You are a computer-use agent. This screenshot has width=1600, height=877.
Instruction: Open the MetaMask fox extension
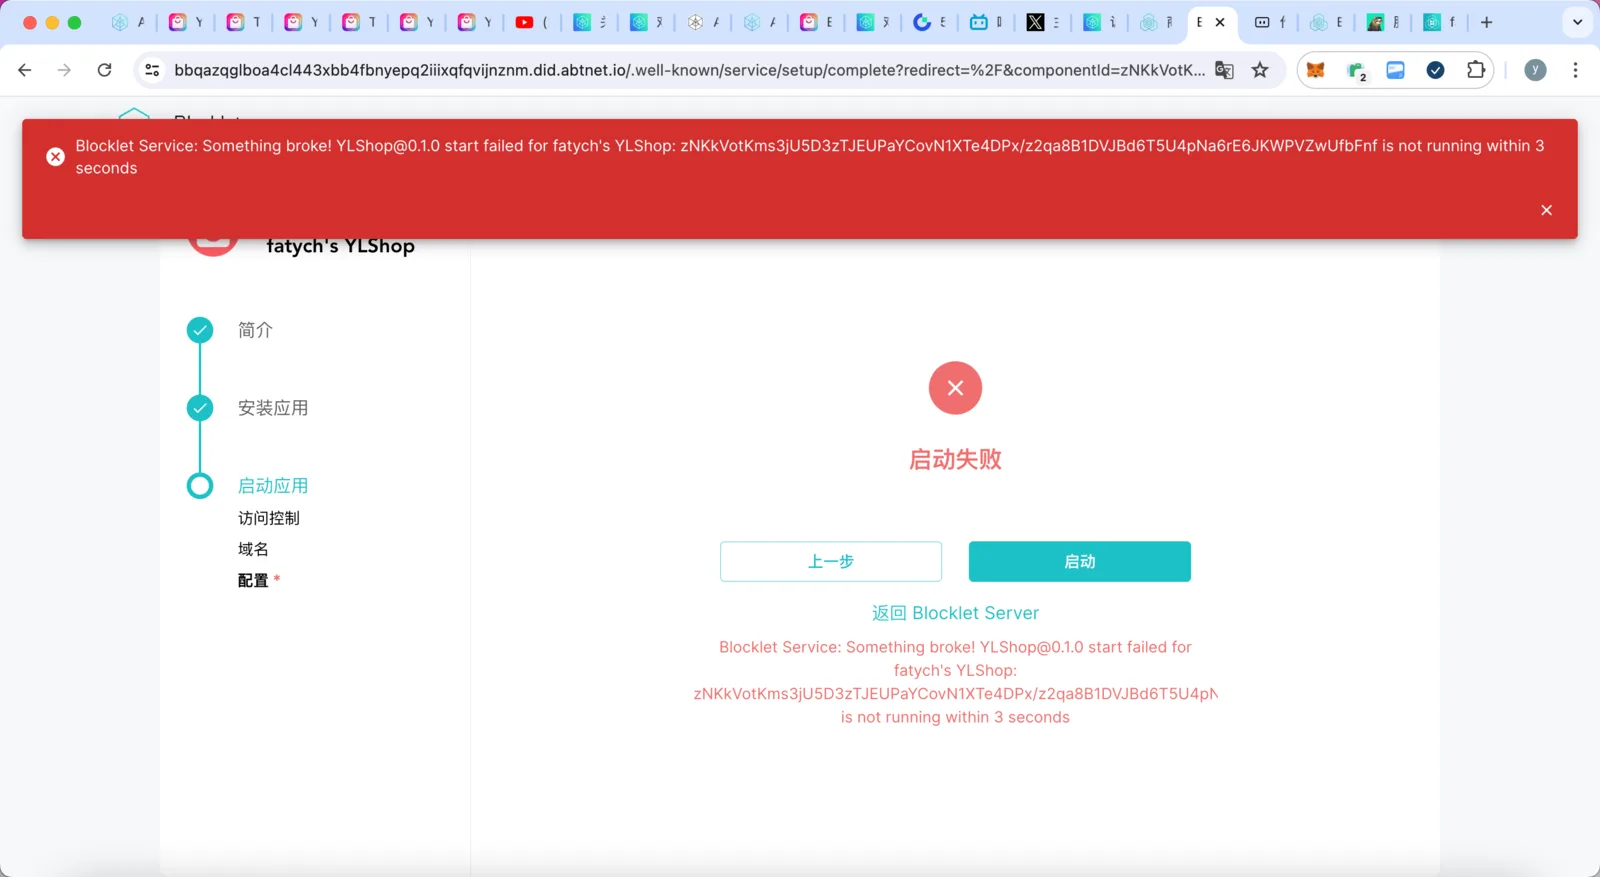click(x=1316, y=70)
